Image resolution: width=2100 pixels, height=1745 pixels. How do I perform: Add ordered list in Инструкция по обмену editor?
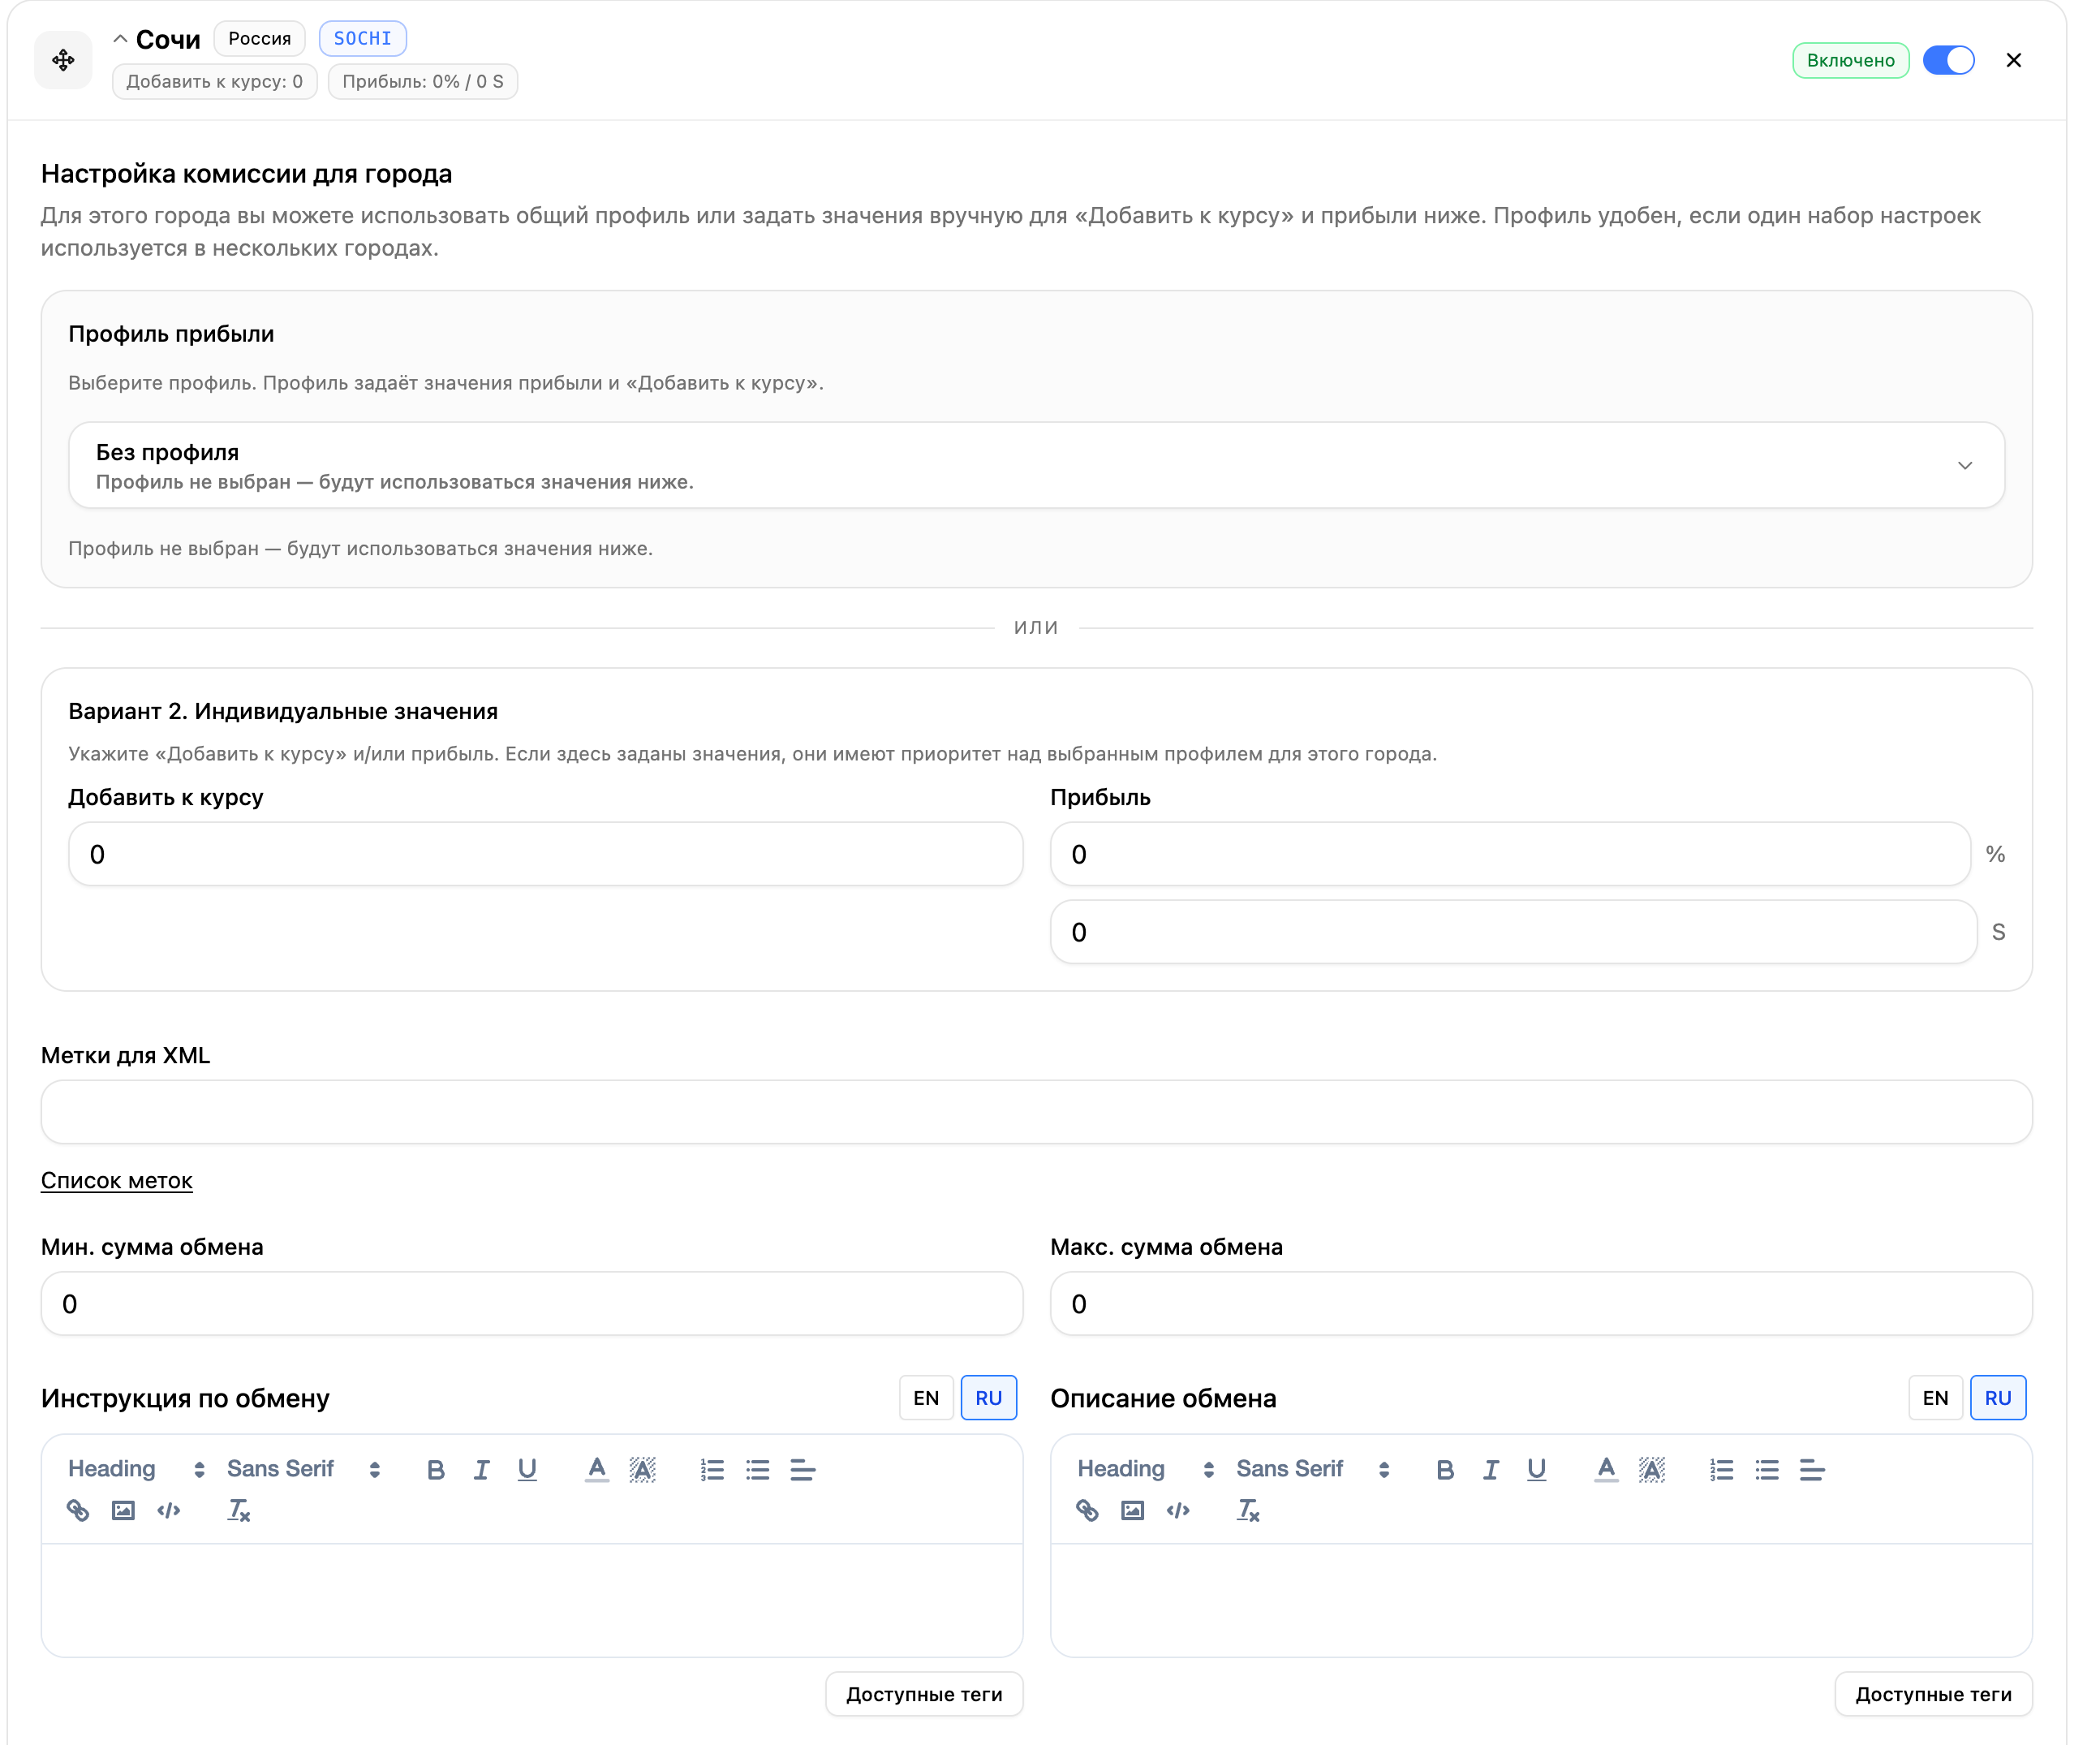[x=712, y=1469]
